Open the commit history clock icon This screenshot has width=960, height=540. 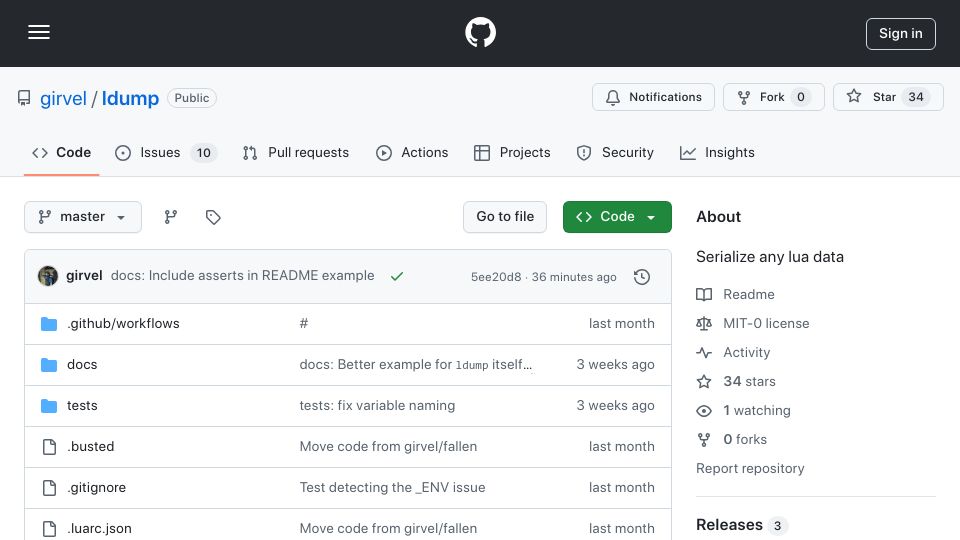[642, 277]
